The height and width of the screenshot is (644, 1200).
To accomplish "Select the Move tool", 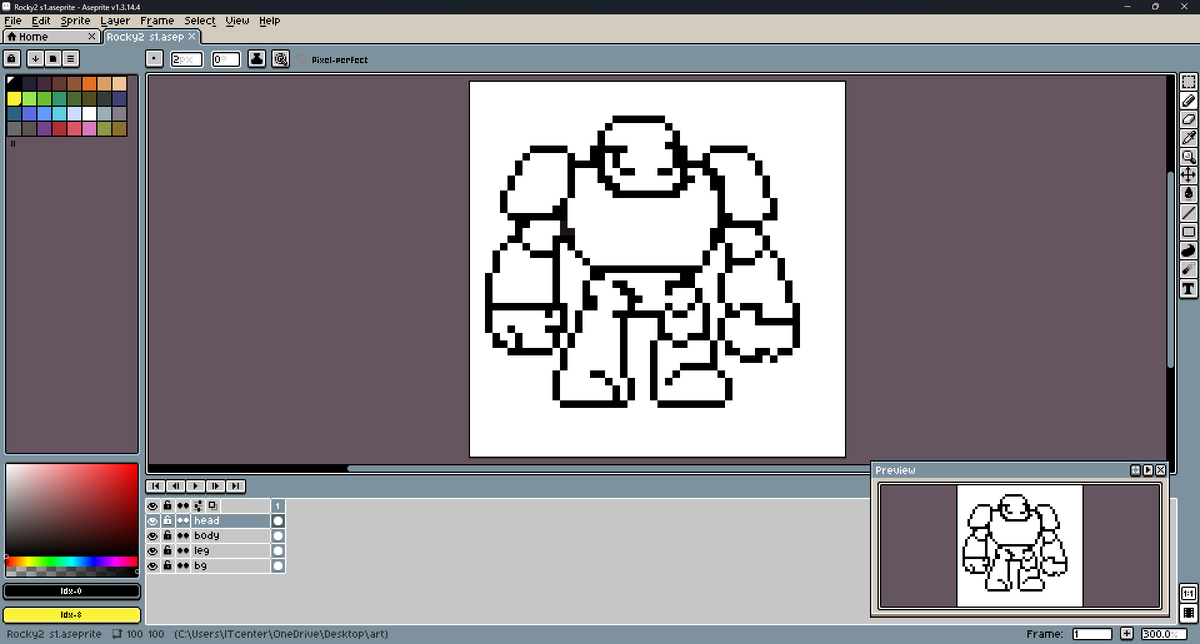I will click(x=1189, y=175).
